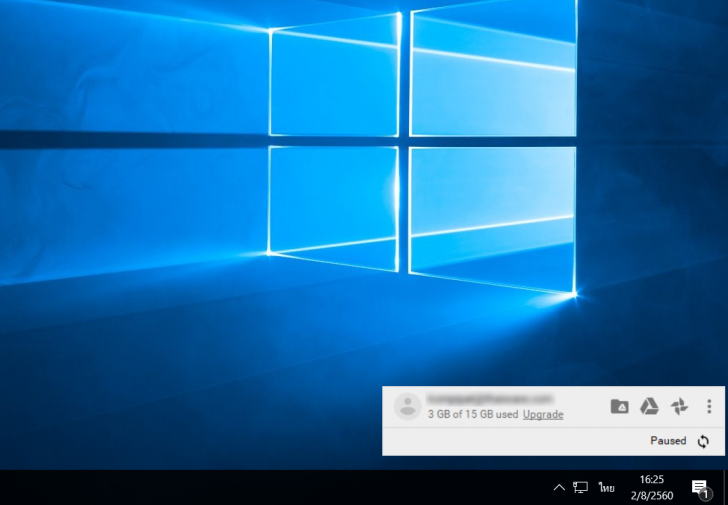Click the 2/8/2560 date in taskbar
The width and height of the screenshot is (728, 505).
pos(652,494)
